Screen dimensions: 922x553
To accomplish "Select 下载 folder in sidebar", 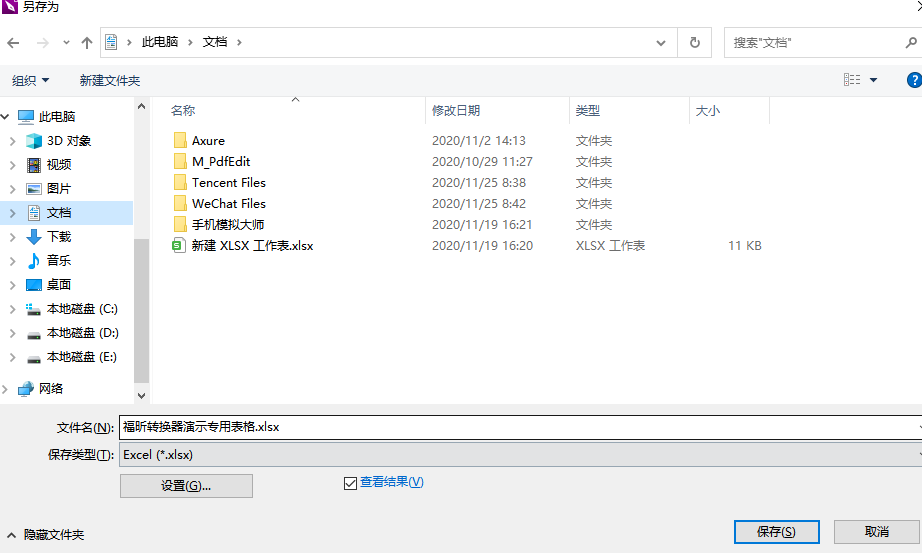I will (59, 237).
